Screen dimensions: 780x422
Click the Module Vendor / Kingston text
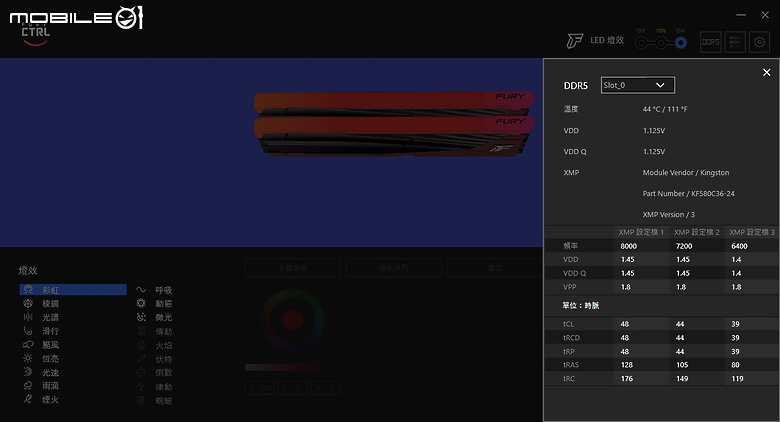686,173
